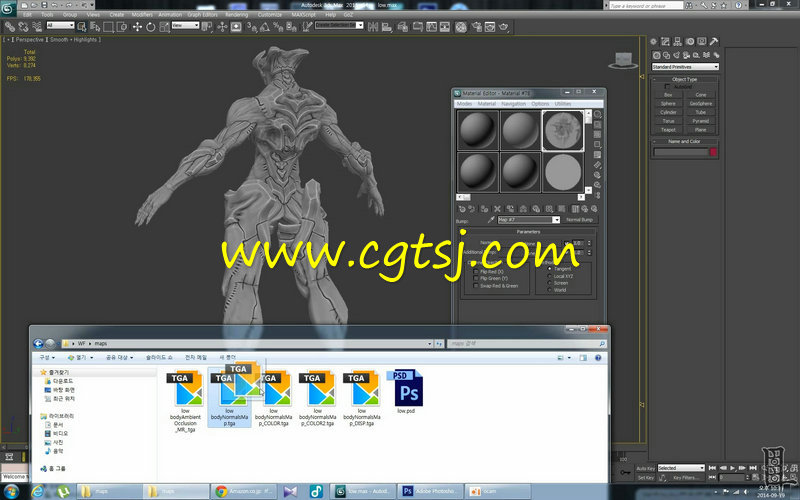Click the Cylinder primitive button
Image resolution: width=800 pixels, height=500 pixels.
[668, 112]
